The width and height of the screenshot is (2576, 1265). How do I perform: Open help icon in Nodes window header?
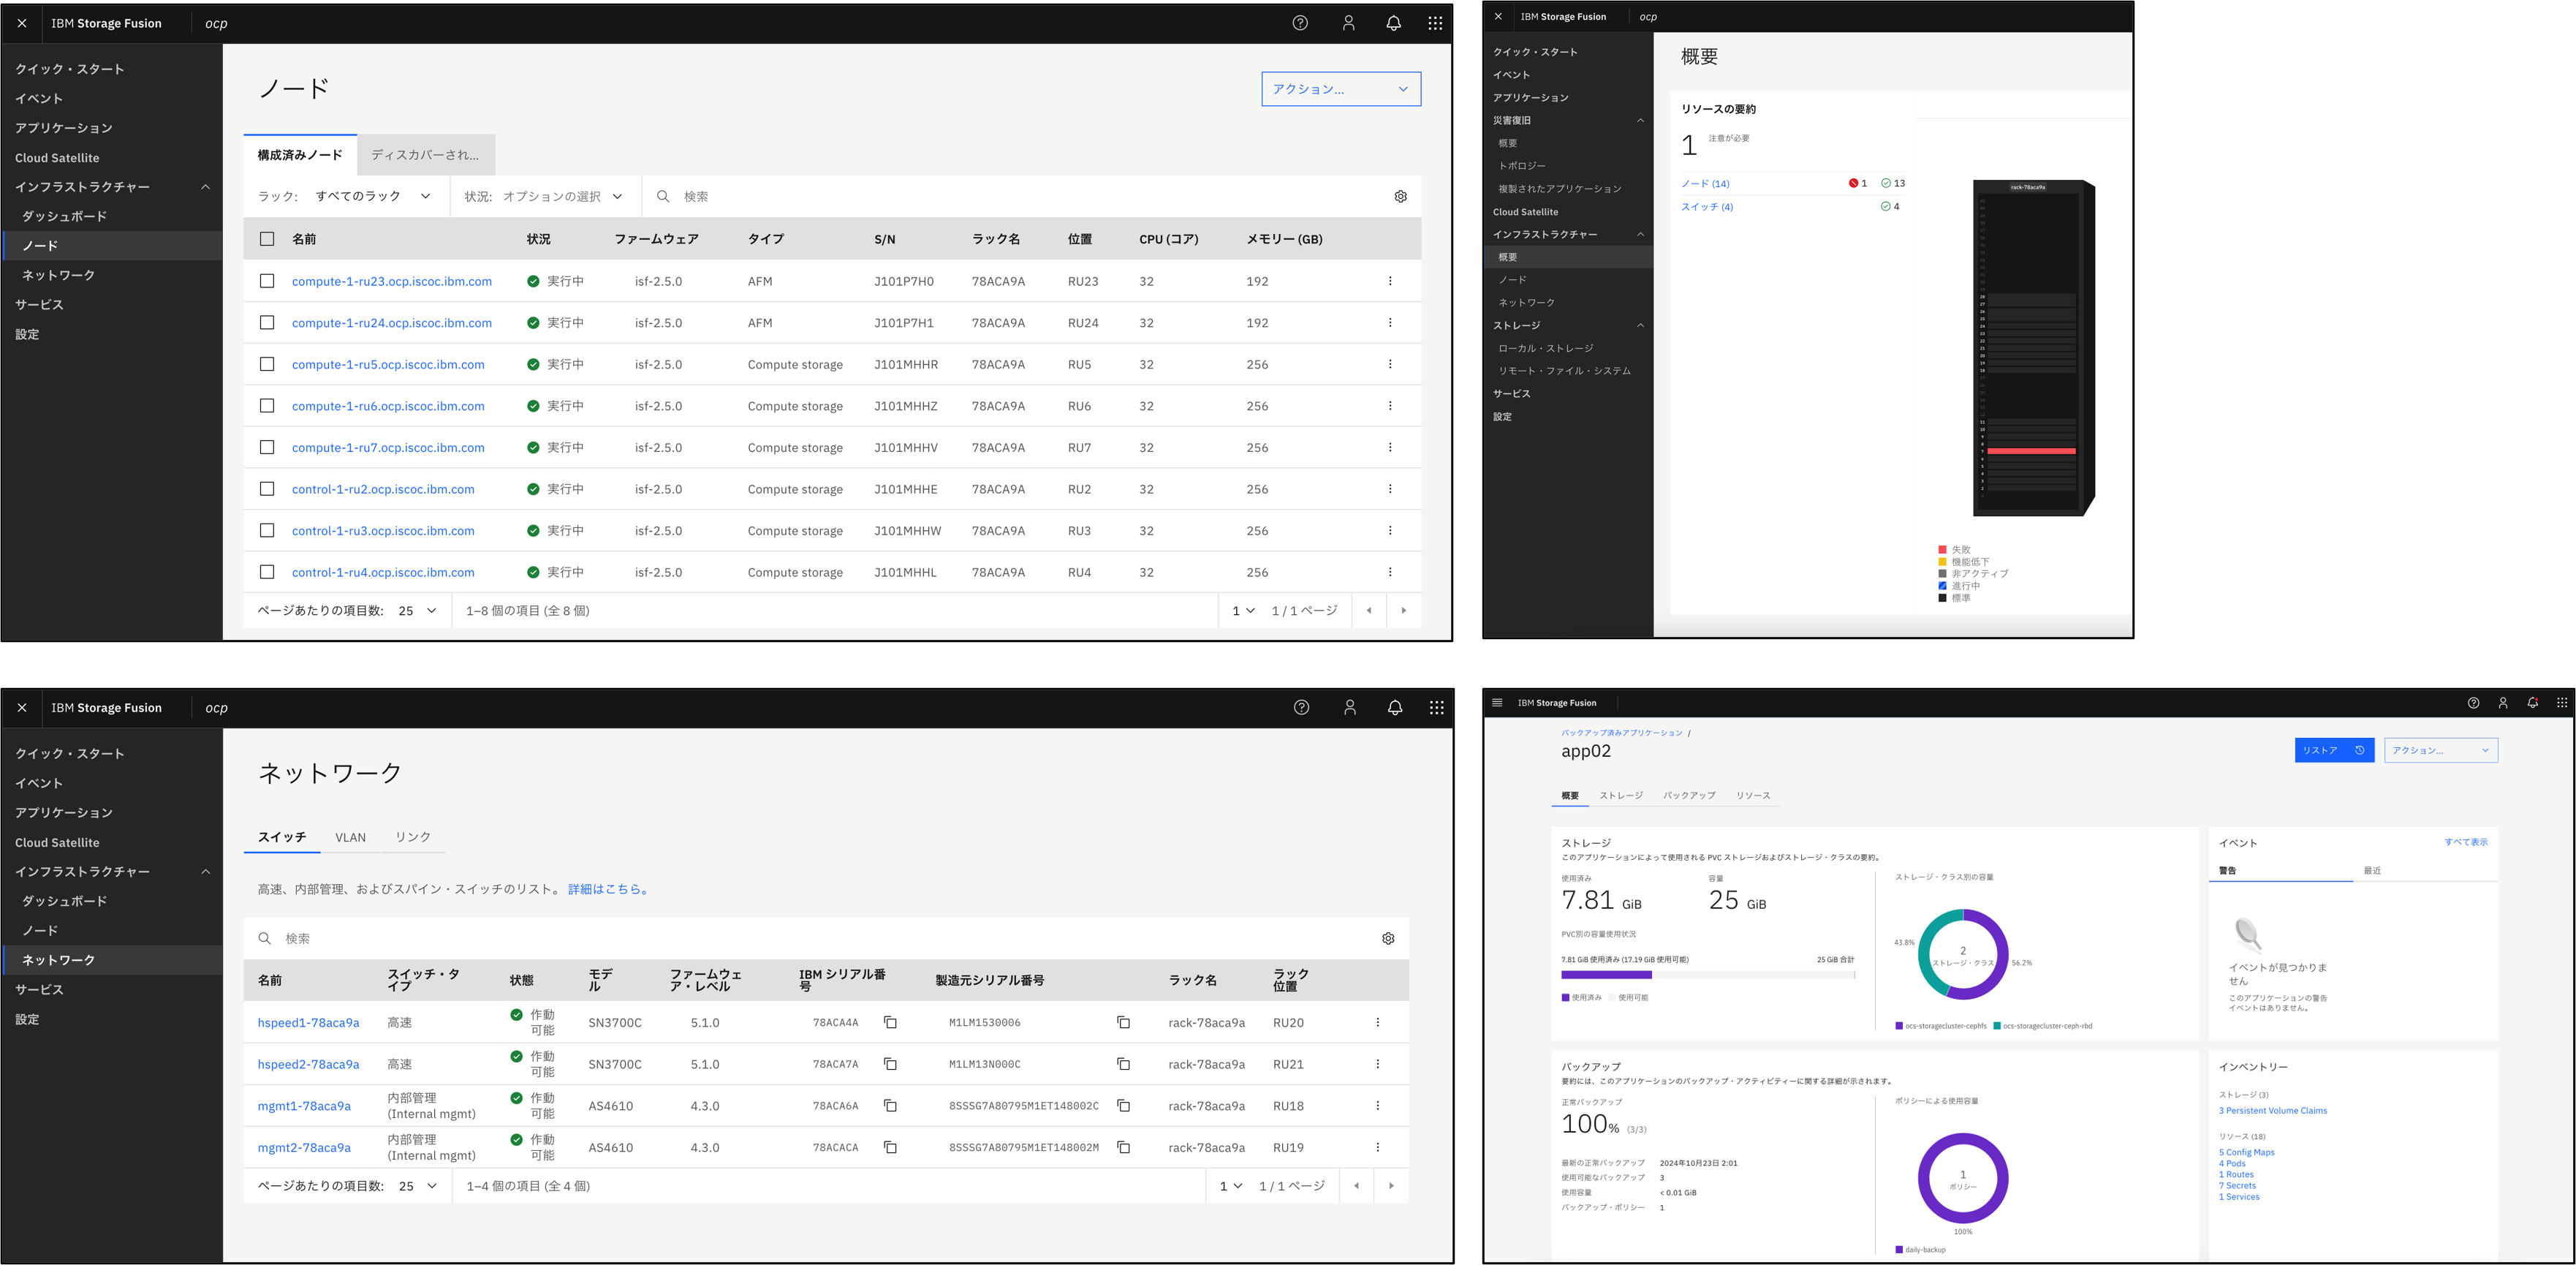[1300, 23]
